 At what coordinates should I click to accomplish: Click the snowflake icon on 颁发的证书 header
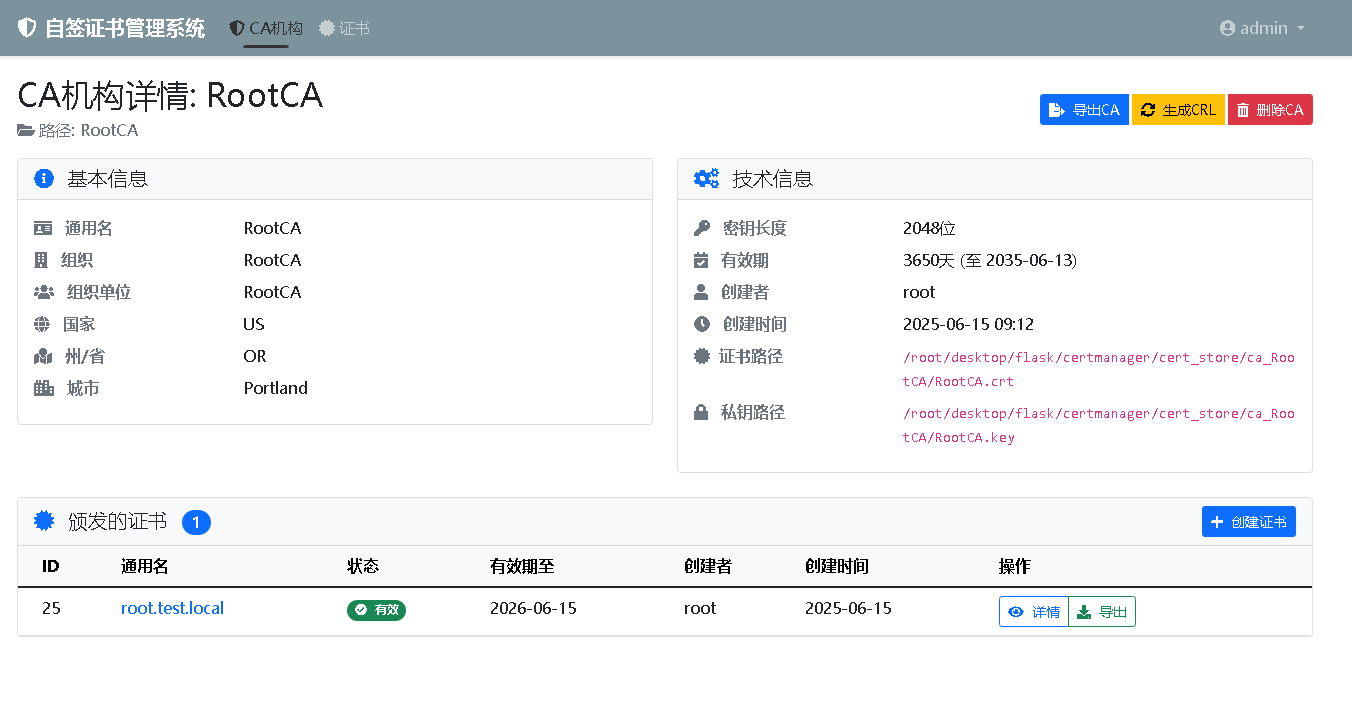coord(43,521)
